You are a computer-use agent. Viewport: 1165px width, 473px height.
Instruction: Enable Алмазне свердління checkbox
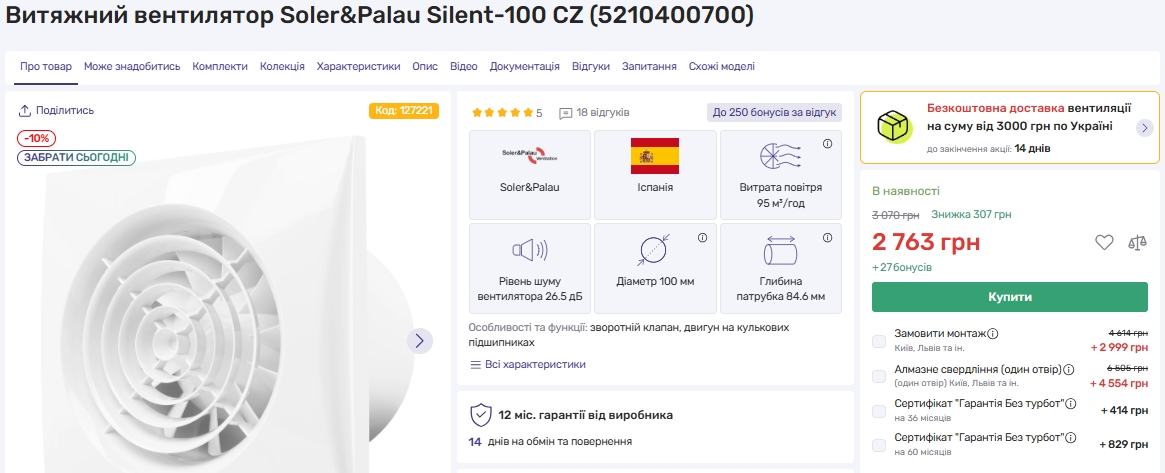tap(879, 376)
